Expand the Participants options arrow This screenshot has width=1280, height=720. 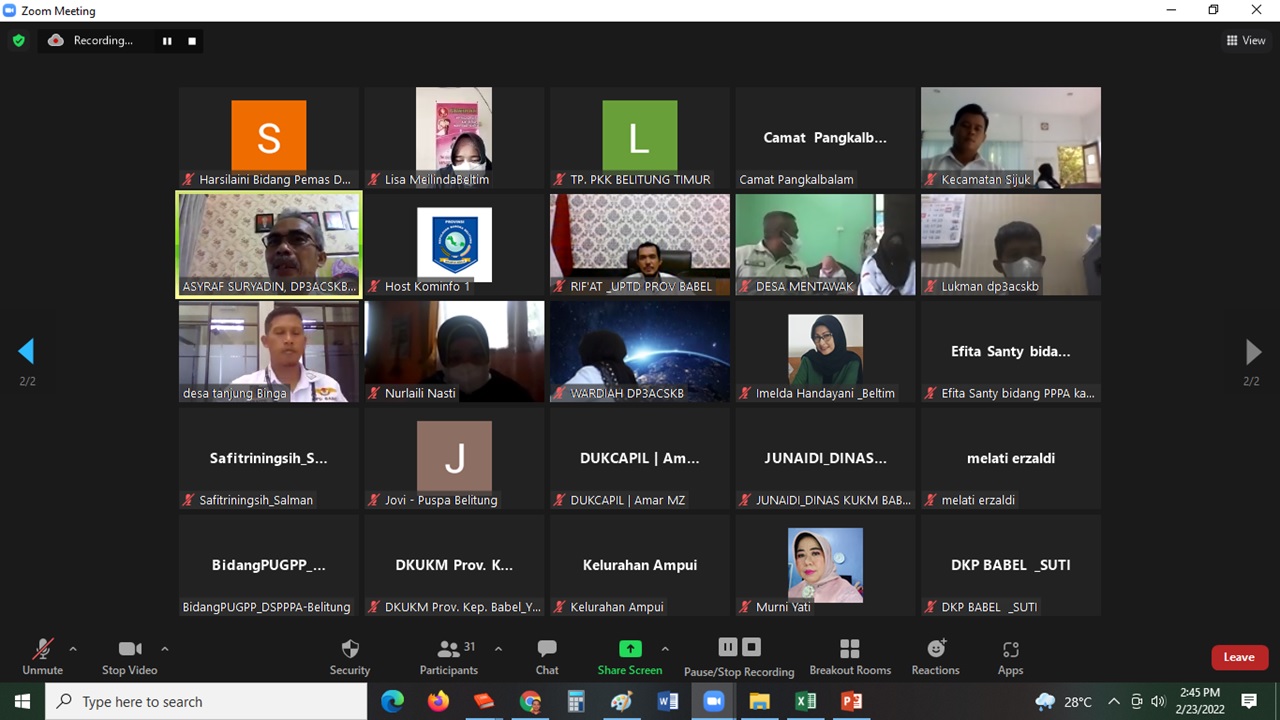point(498,649)
